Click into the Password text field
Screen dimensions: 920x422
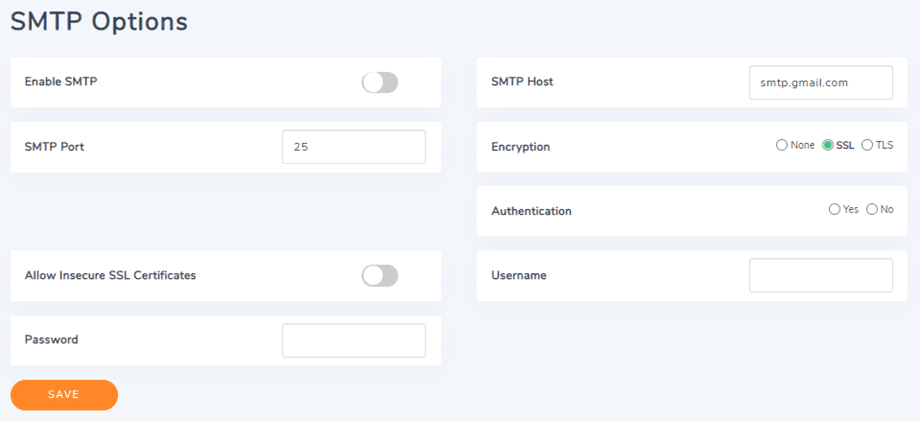tap(354, 340)
